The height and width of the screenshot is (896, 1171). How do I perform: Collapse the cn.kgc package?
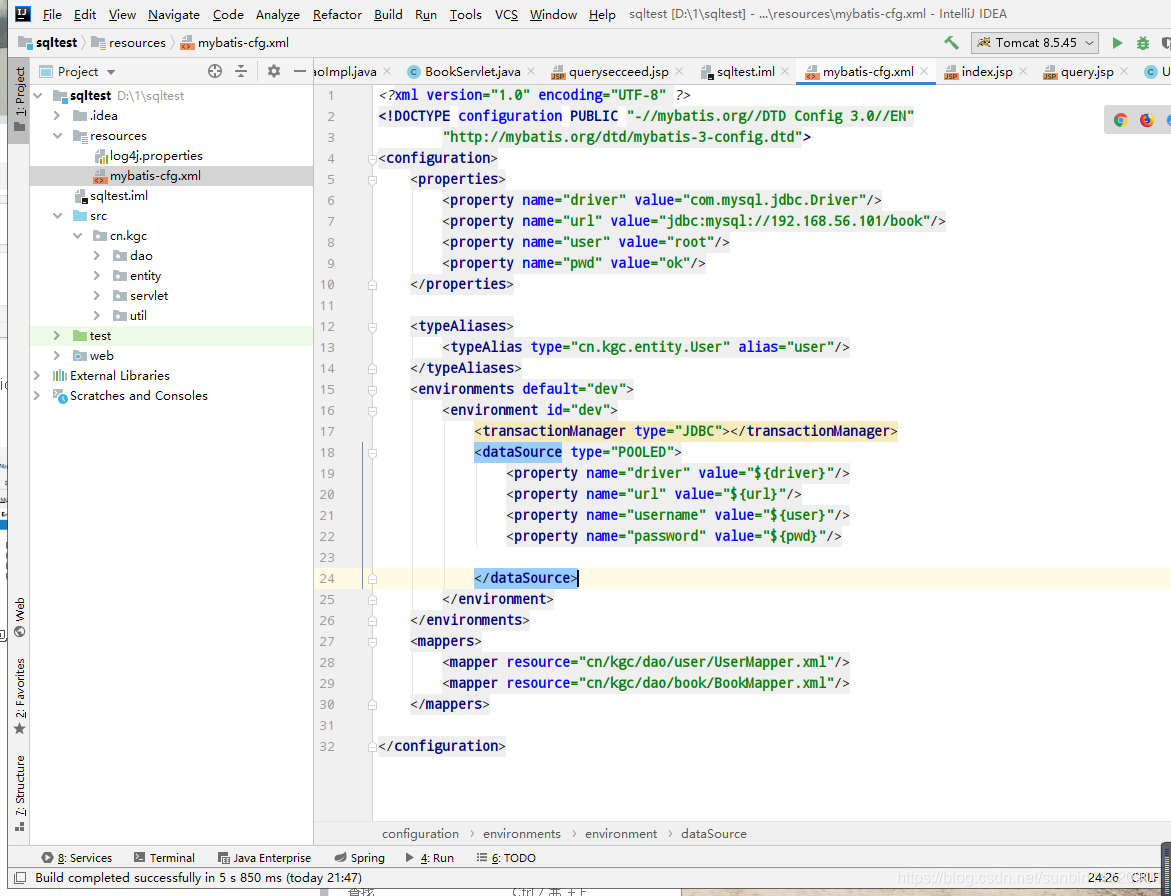click(x=78, y=236)
